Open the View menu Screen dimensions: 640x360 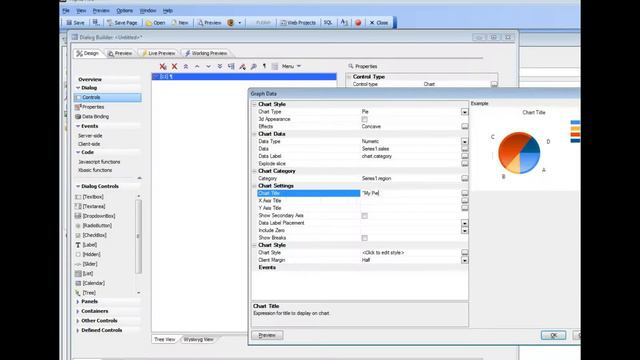pyautogui.click(x=81, y=11)
